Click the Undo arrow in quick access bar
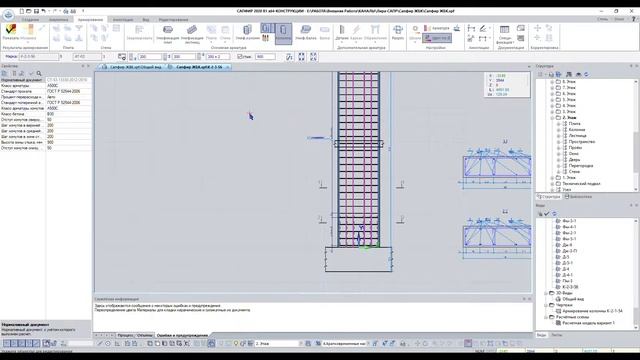Screen dimensions: 640x360 click(44, 11)
